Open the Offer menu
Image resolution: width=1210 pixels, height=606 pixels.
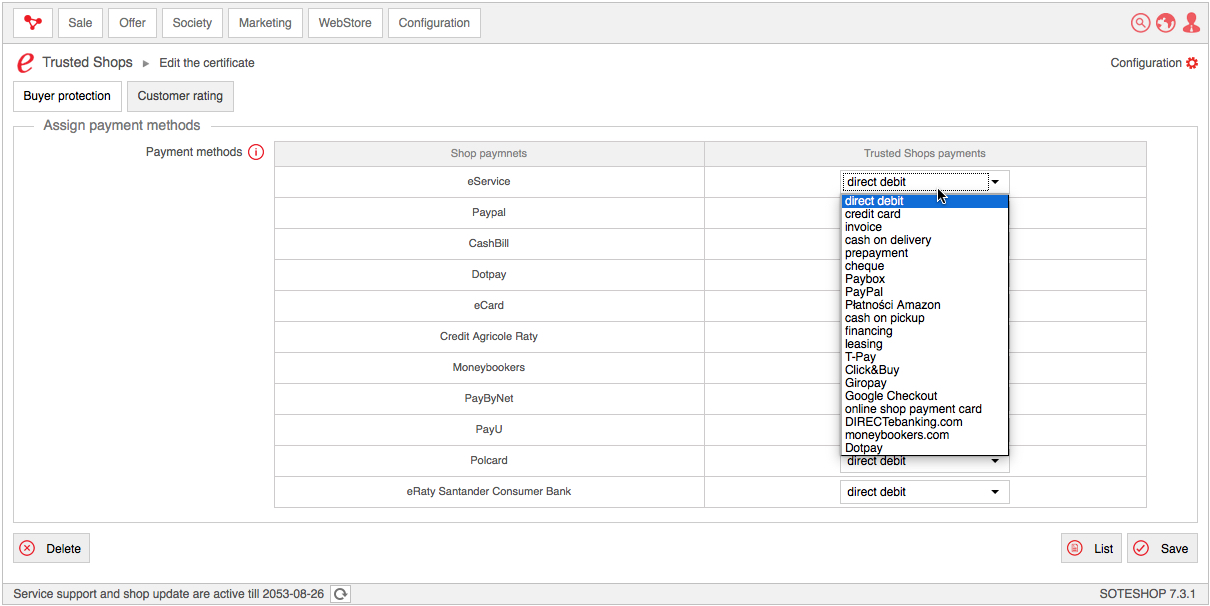pos(132,23)
